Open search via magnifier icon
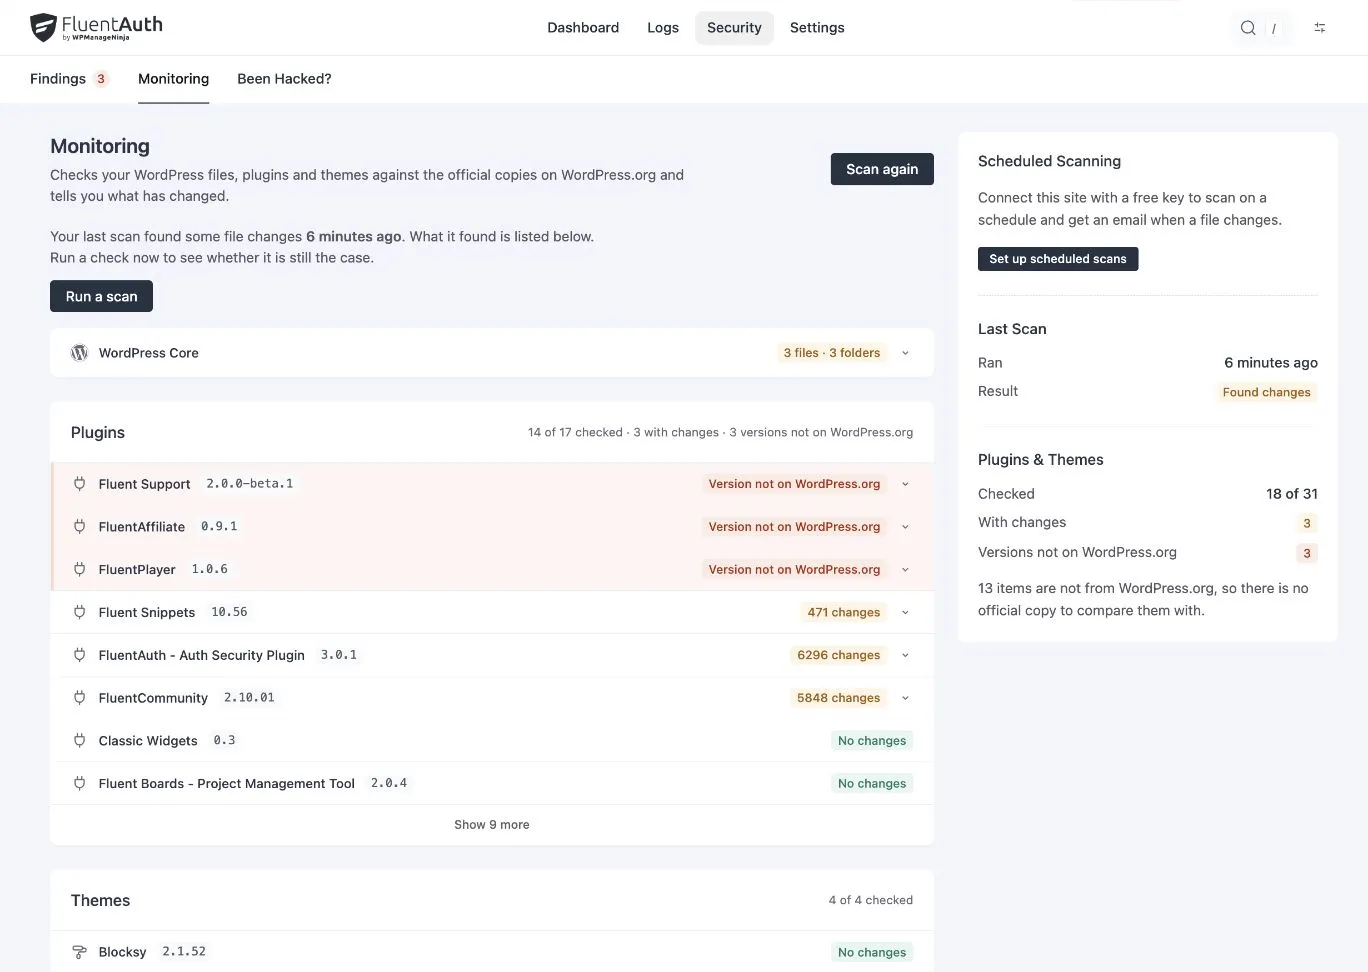 [1248, 28]
